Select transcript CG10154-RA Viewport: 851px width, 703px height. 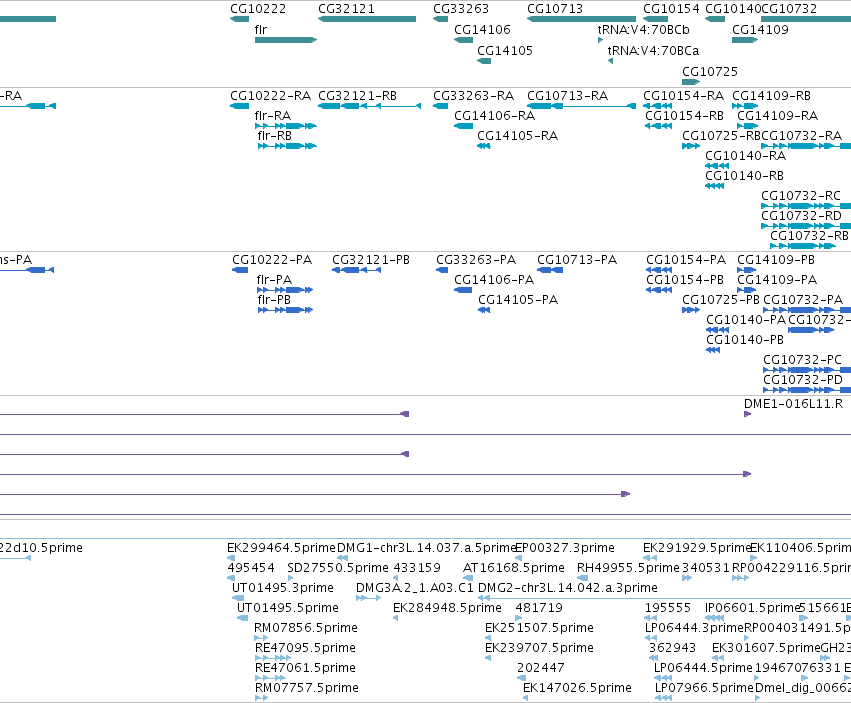[x=658, y=106]
